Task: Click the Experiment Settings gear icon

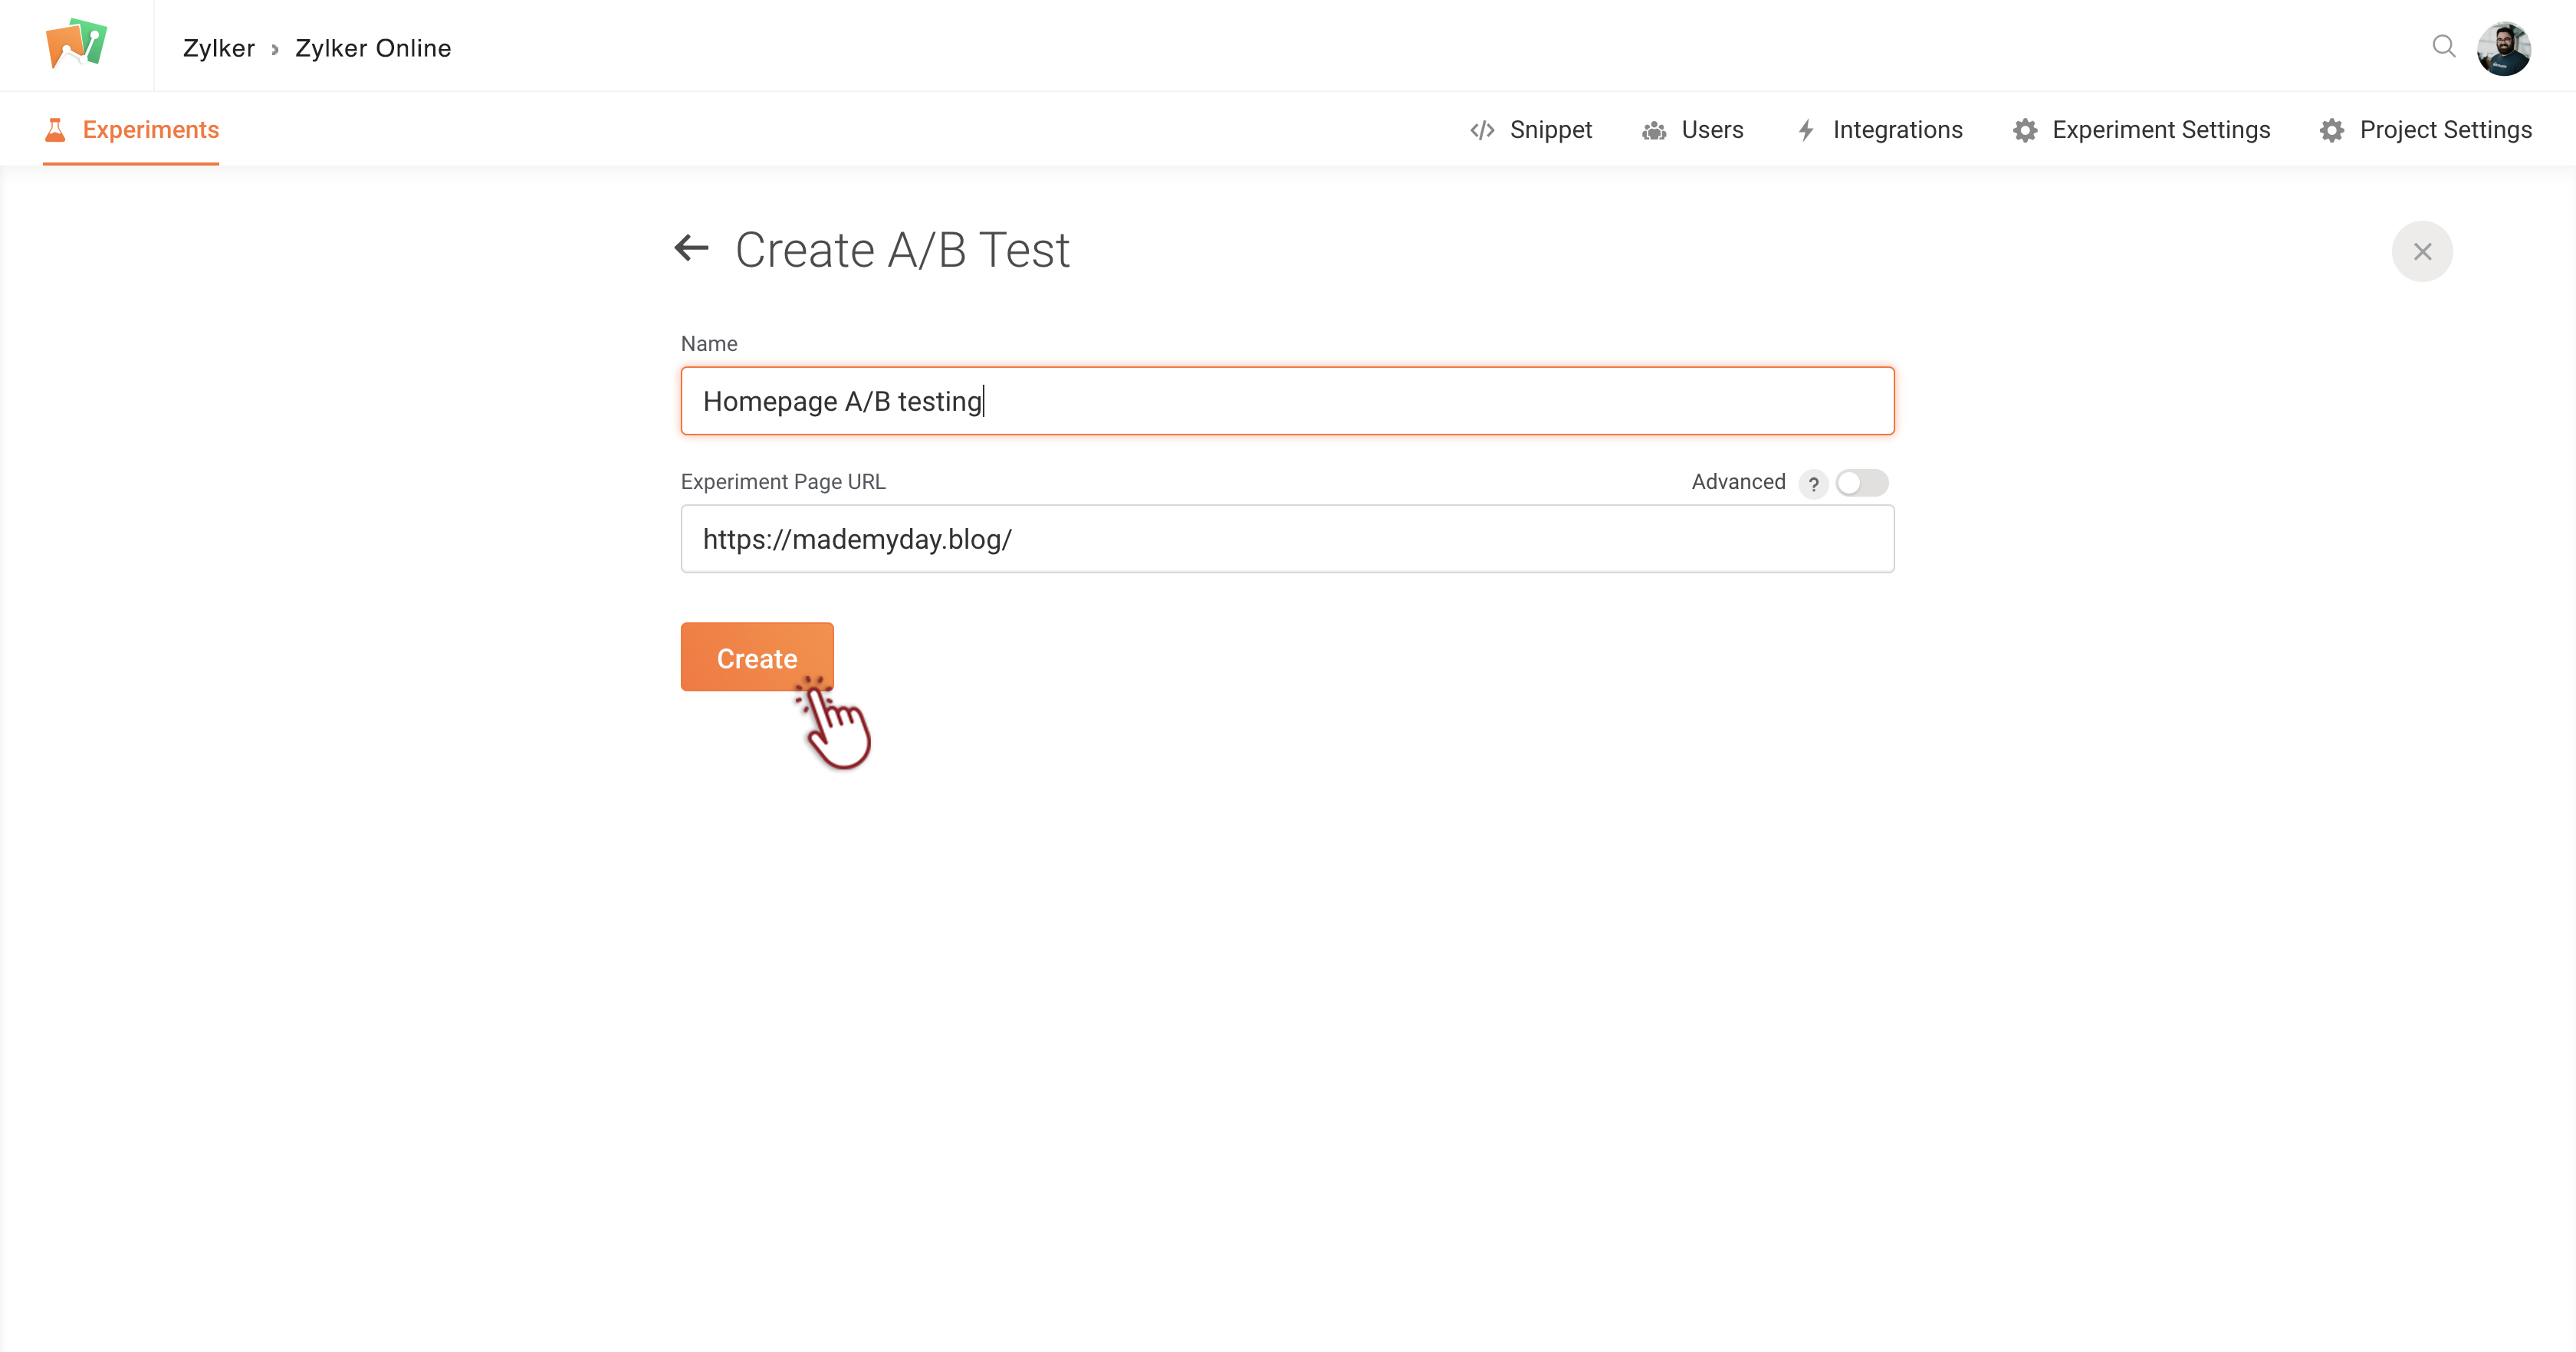Action: coord(2025,131)
